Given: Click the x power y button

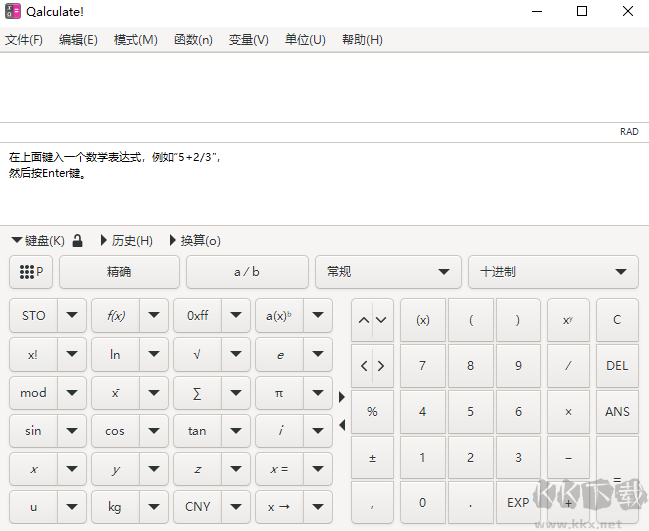Looking at the screenshot, I should pos(568,320).
